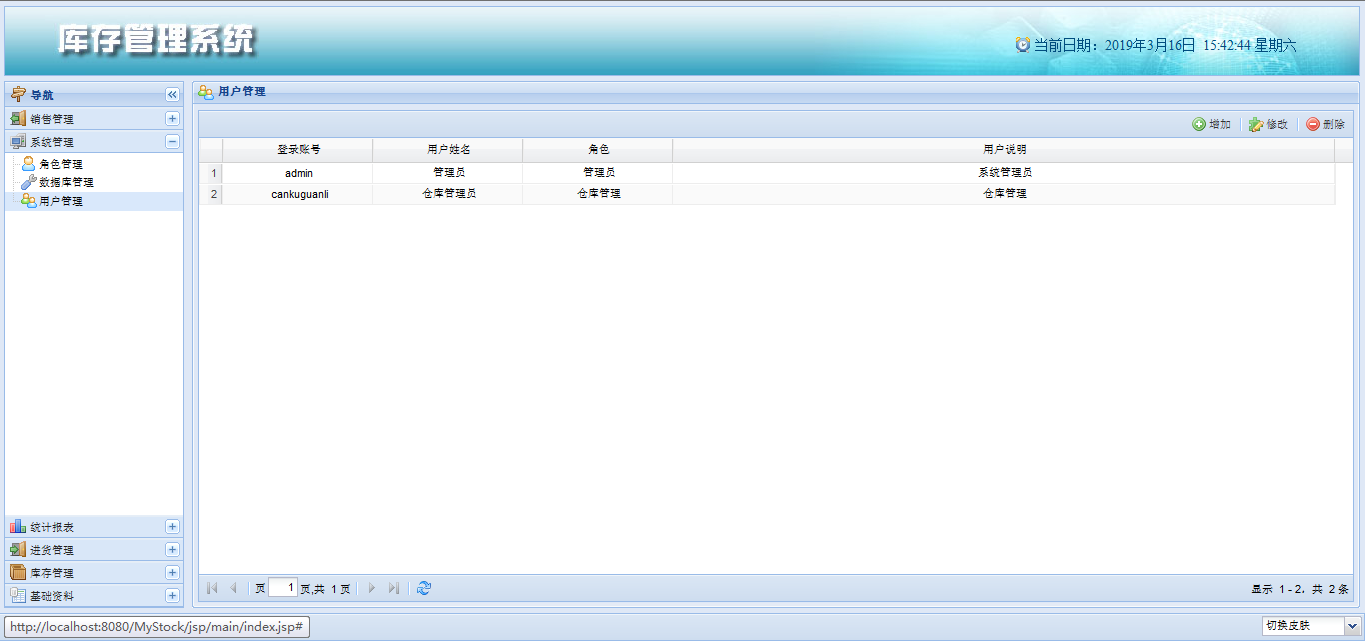
Task: Refresh the user grid
Action: (x=424, y=588)
